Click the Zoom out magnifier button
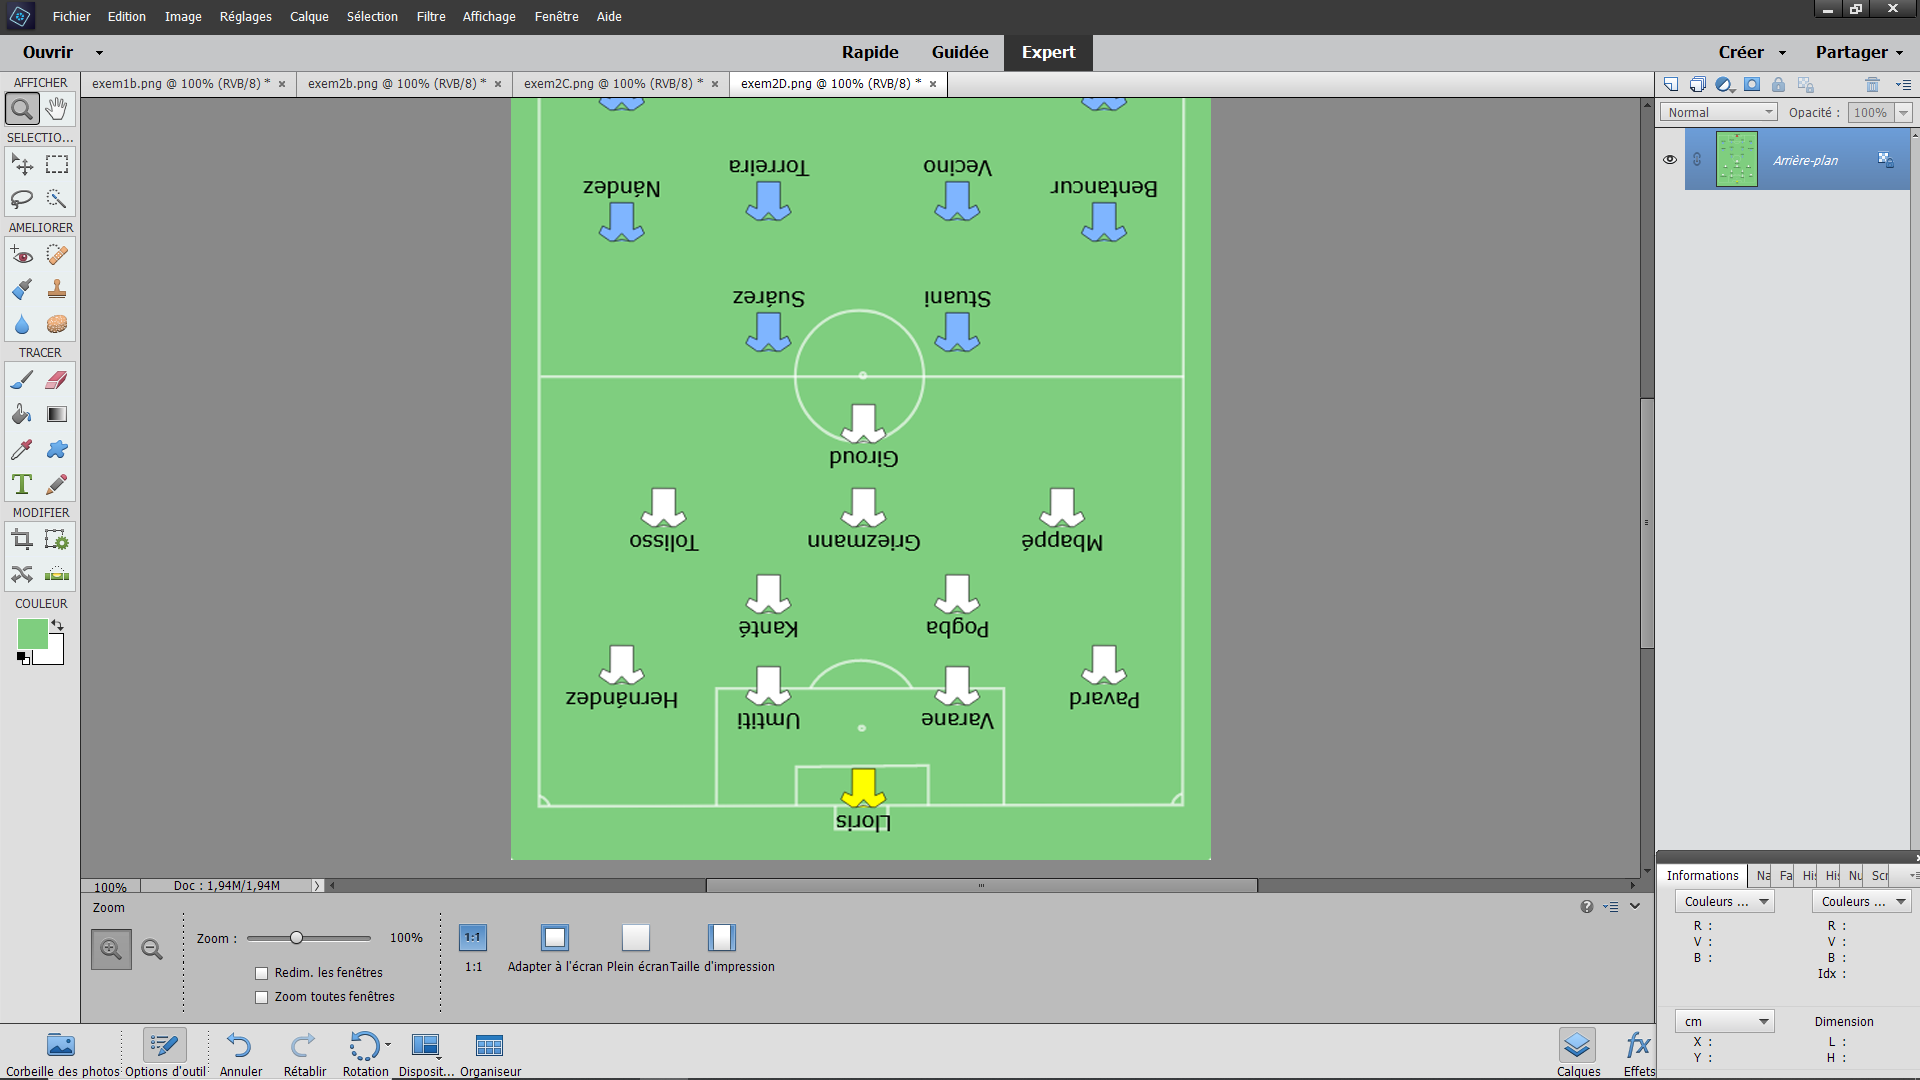Screen dimensions: 1920x1080 (152, 949)
